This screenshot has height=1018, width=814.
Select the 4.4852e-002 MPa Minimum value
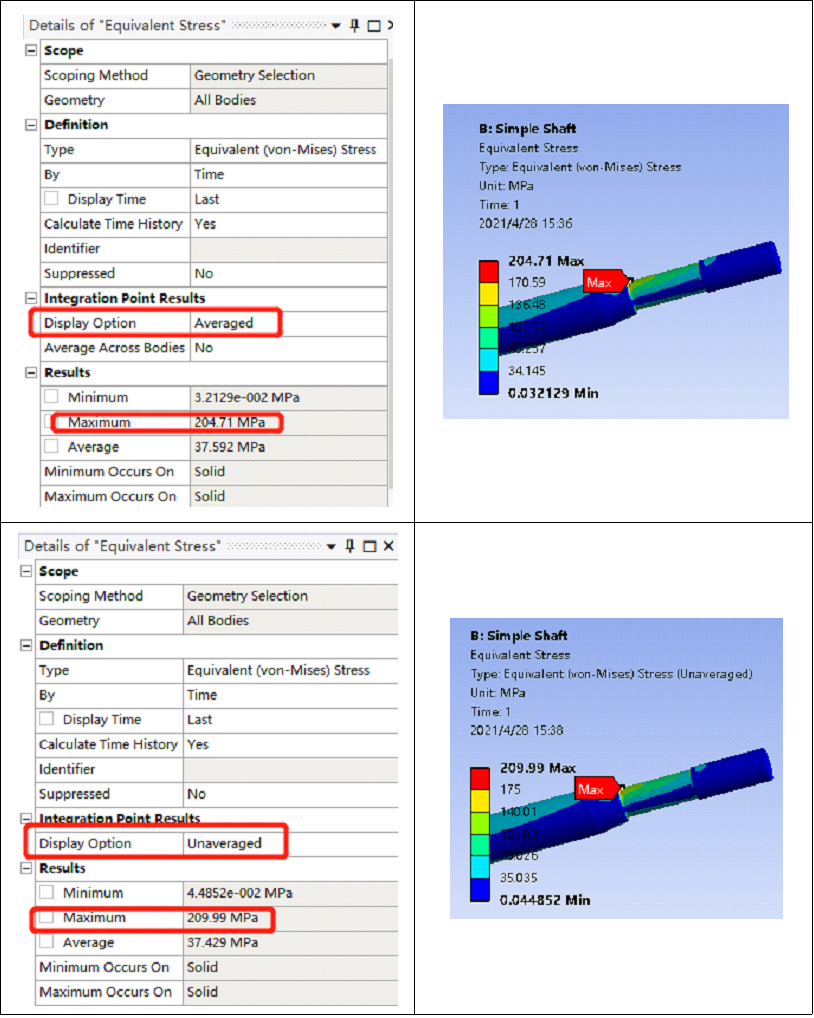[x=291, y=893]
